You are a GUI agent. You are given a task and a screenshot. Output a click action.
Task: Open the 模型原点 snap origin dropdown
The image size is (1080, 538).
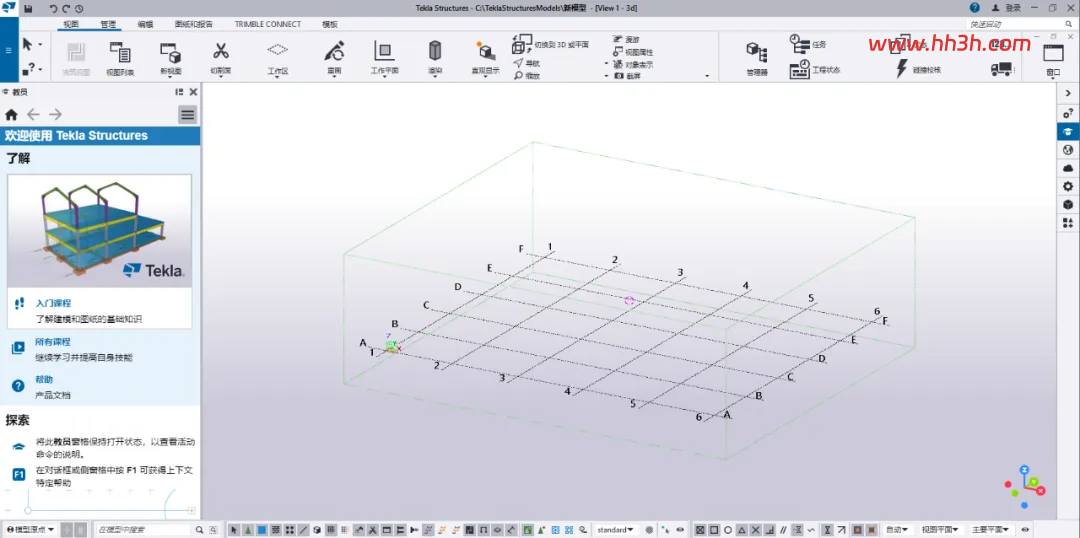pyautogui.click(x=31, y=530)
